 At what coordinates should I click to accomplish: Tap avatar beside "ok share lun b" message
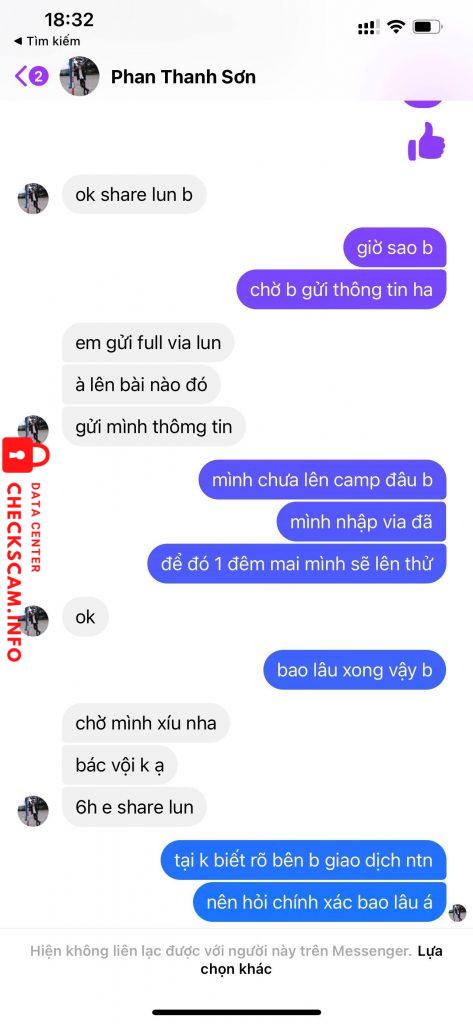point(33,199)
